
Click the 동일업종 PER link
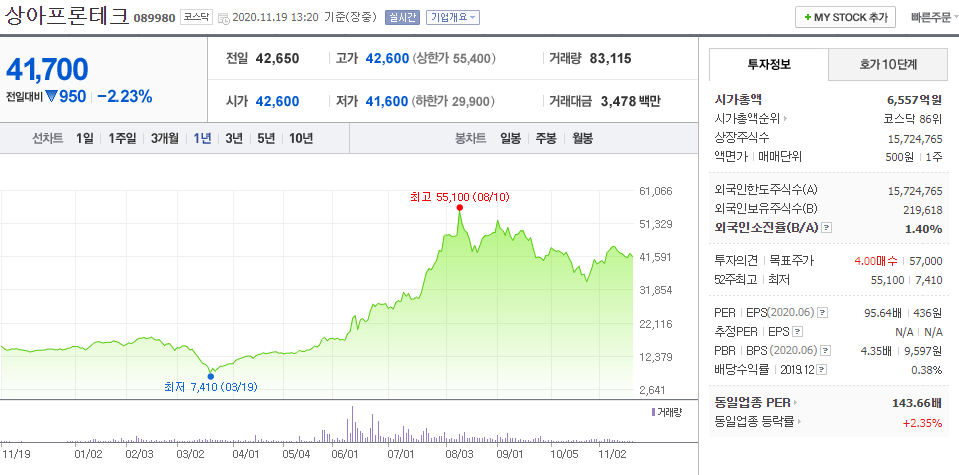coord(752,403)
